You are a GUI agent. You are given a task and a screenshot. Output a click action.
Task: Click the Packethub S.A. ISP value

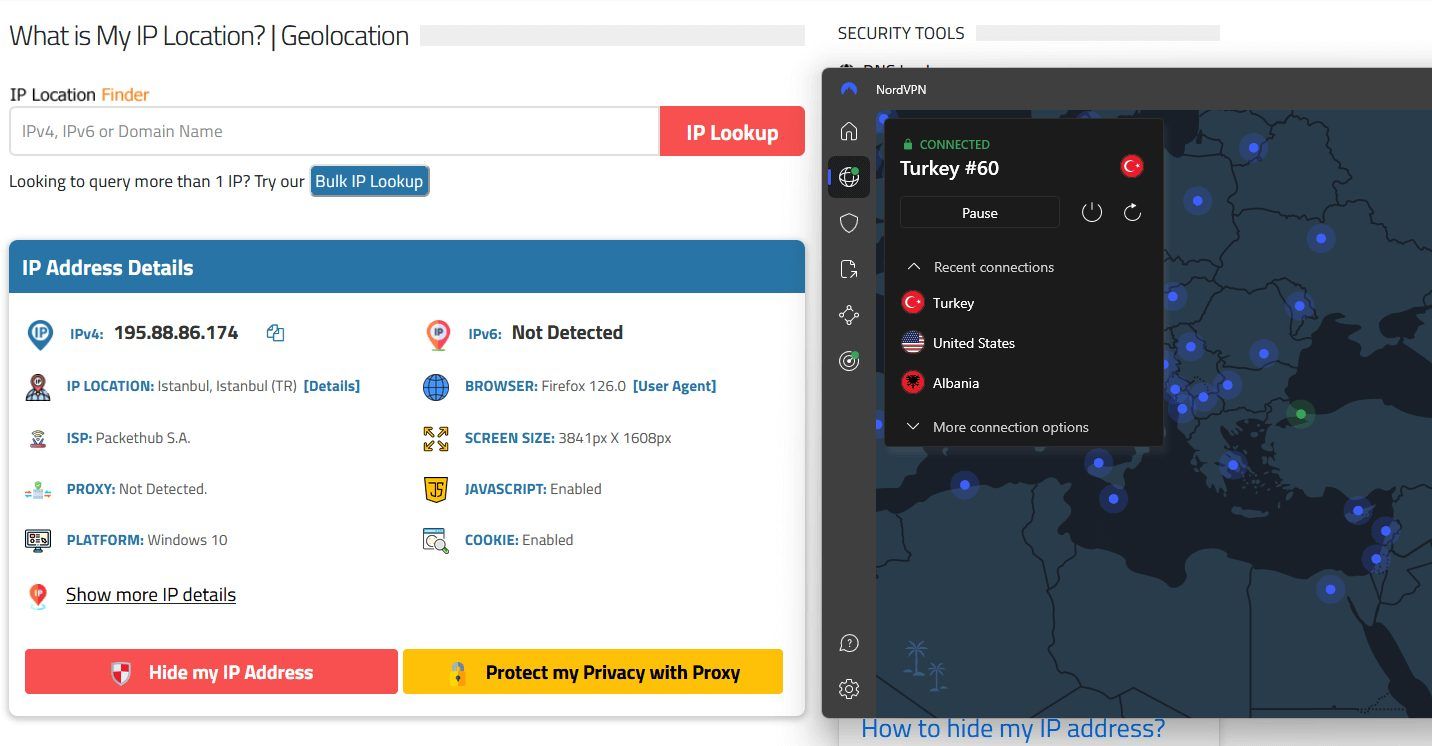[143, 438]
